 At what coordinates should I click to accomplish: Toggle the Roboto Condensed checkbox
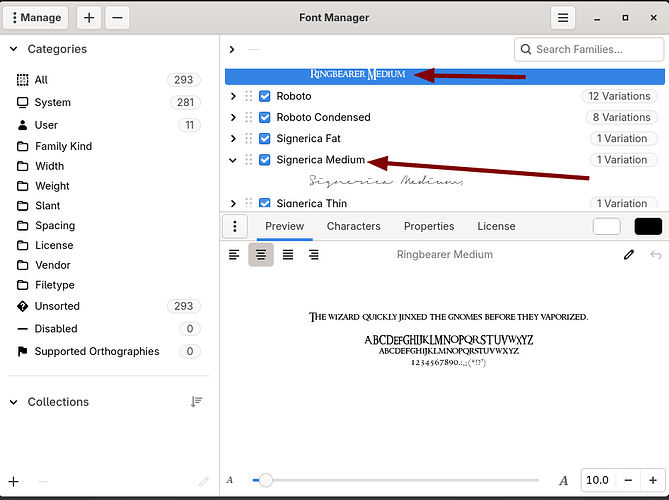point(265,117)
